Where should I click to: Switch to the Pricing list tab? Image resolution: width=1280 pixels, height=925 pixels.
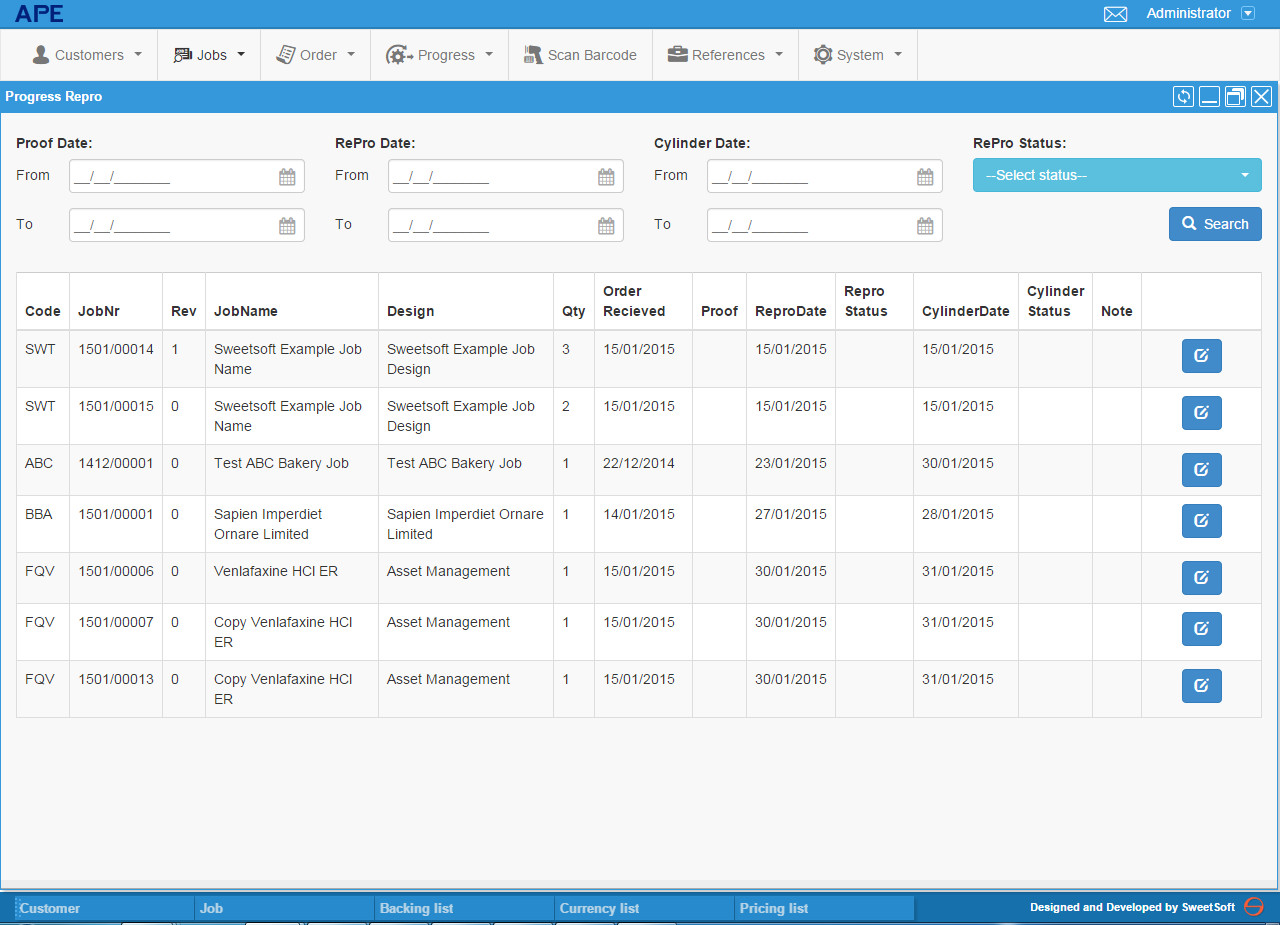825,908
